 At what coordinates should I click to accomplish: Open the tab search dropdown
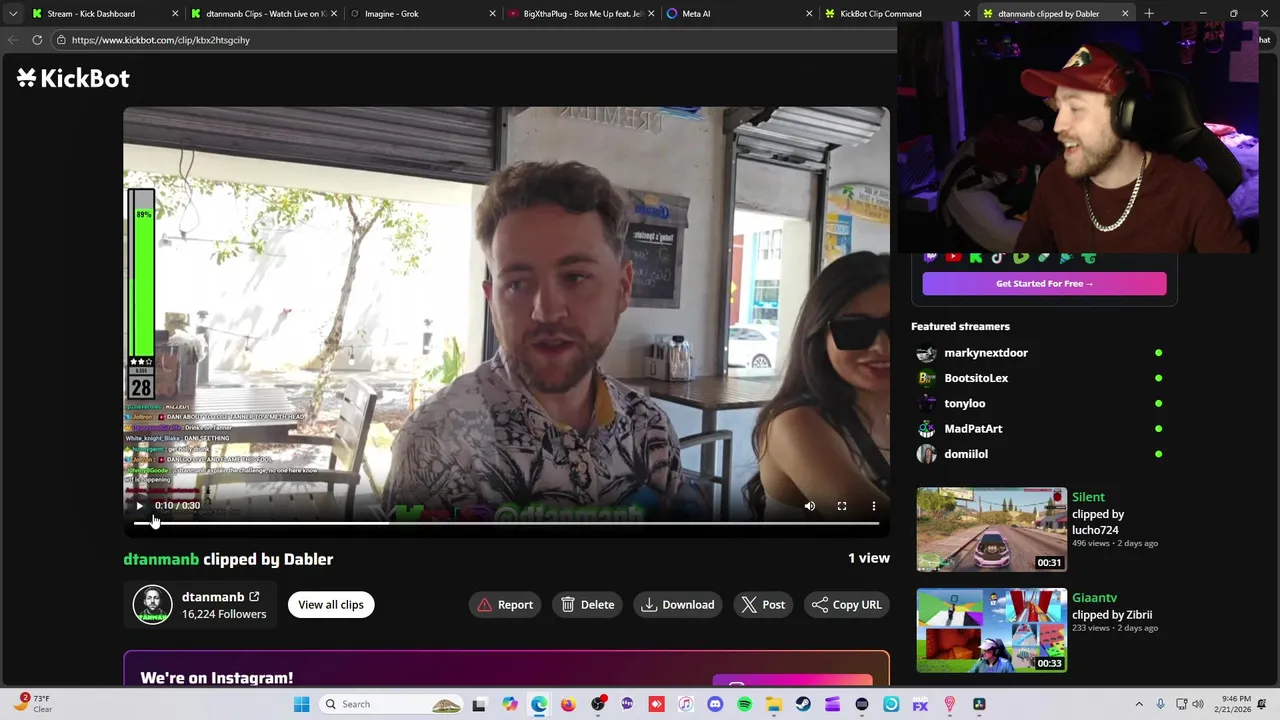tap(13, 14)
